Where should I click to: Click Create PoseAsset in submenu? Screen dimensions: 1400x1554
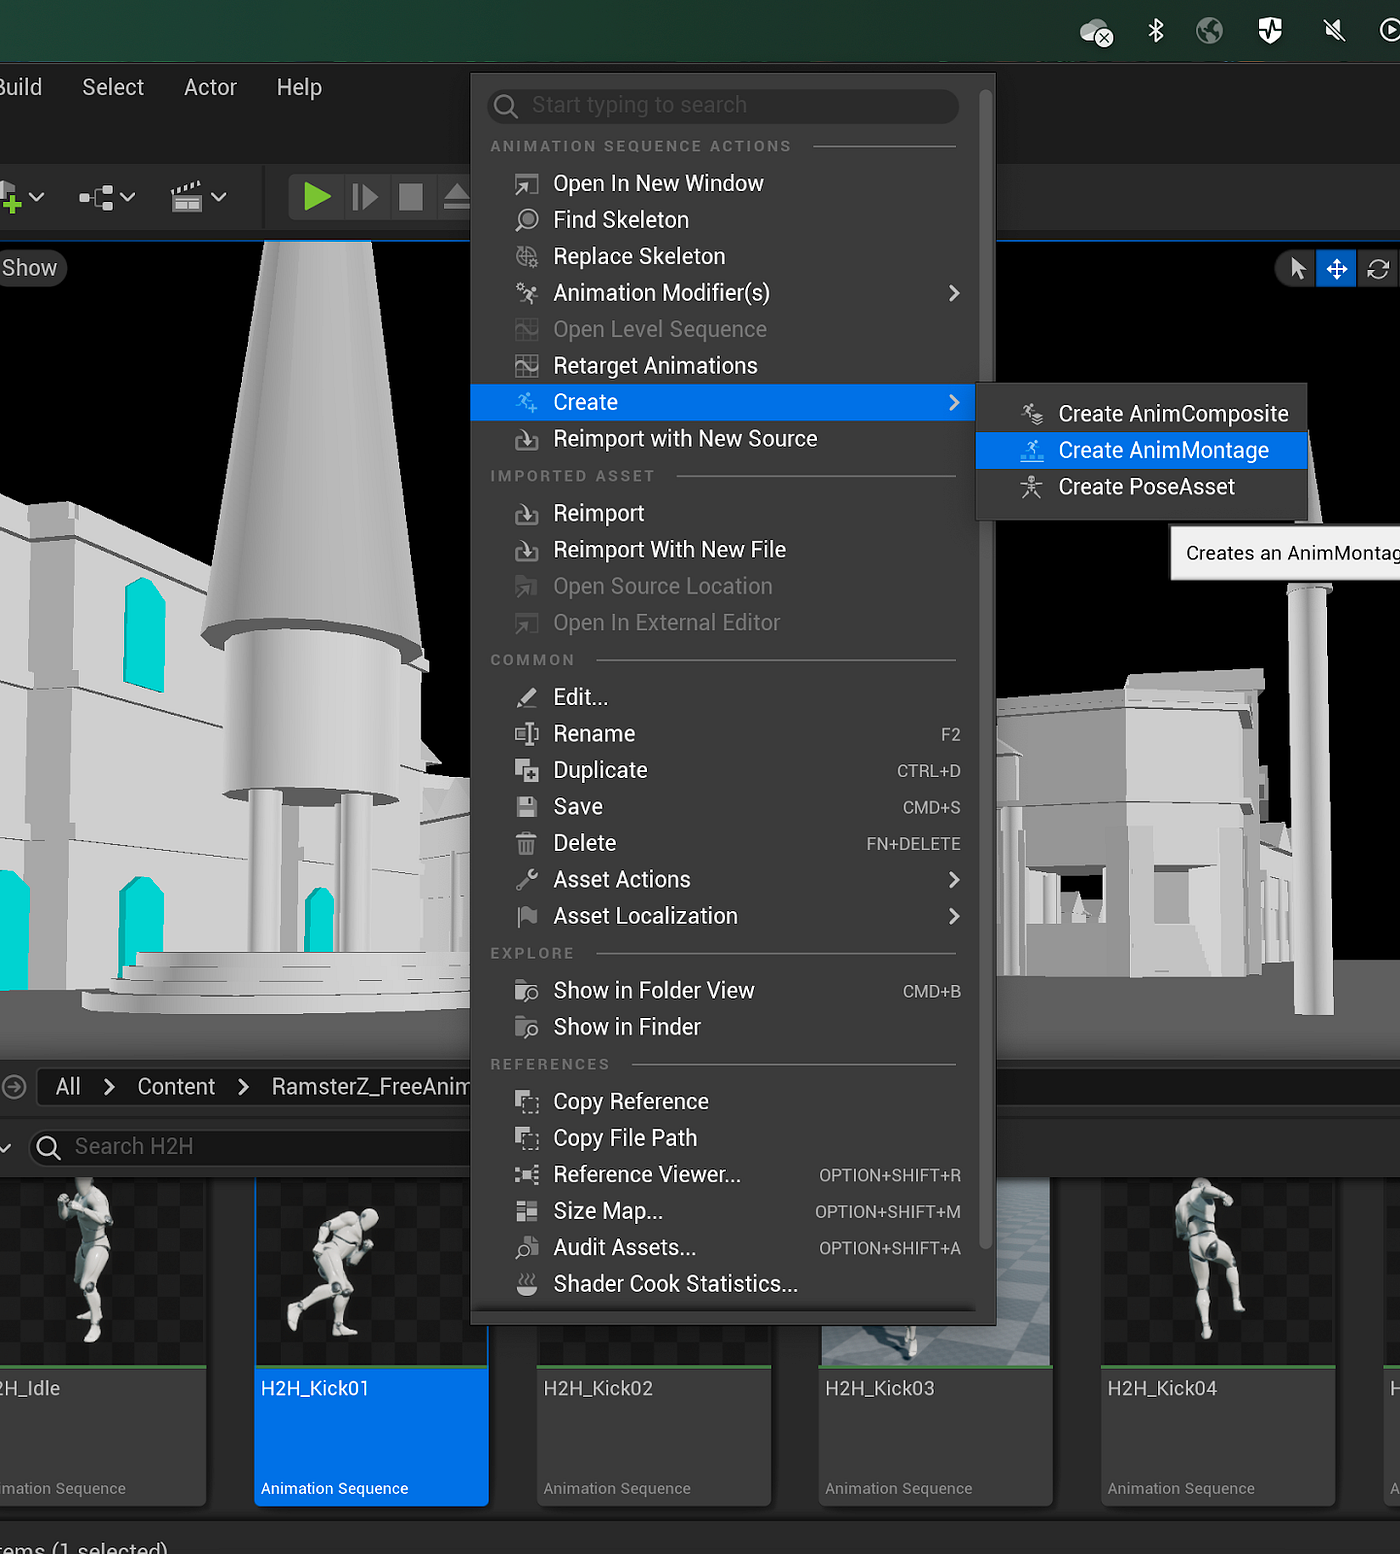coord(1141,487)
